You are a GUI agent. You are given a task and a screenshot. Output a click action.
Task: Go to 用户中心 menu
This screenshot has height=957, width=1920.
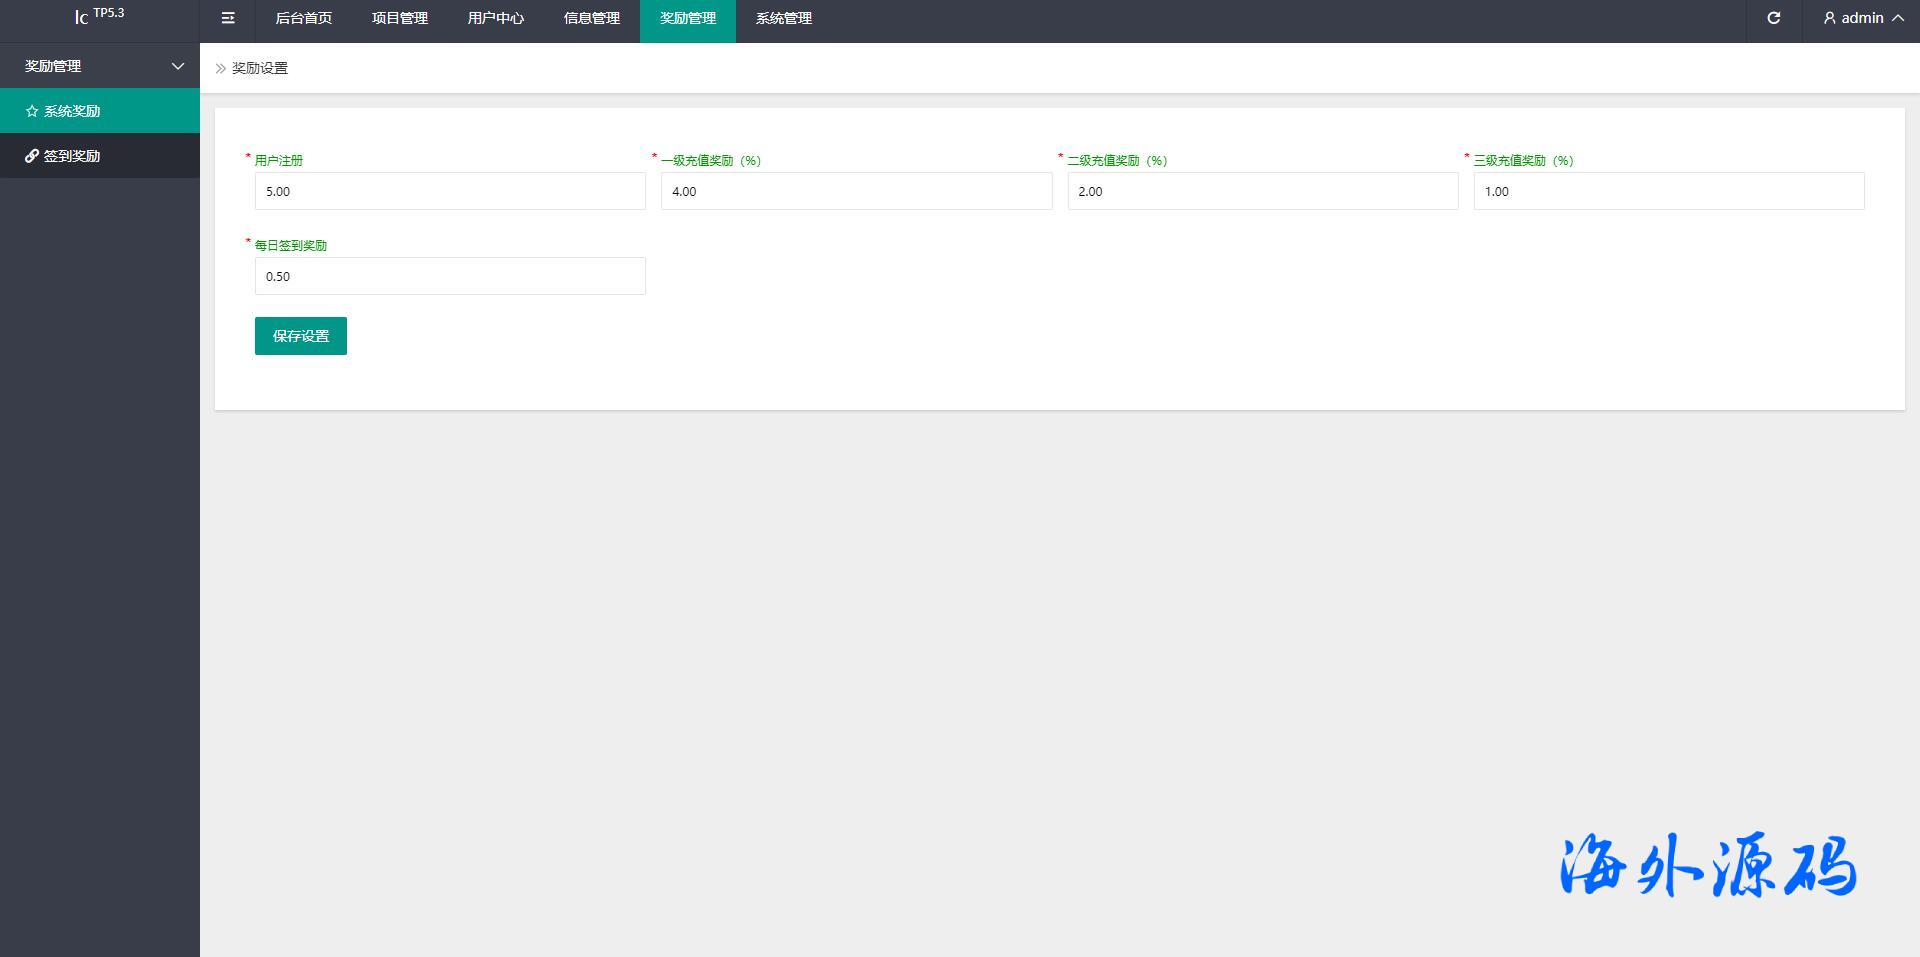click(x=495, y=18)
